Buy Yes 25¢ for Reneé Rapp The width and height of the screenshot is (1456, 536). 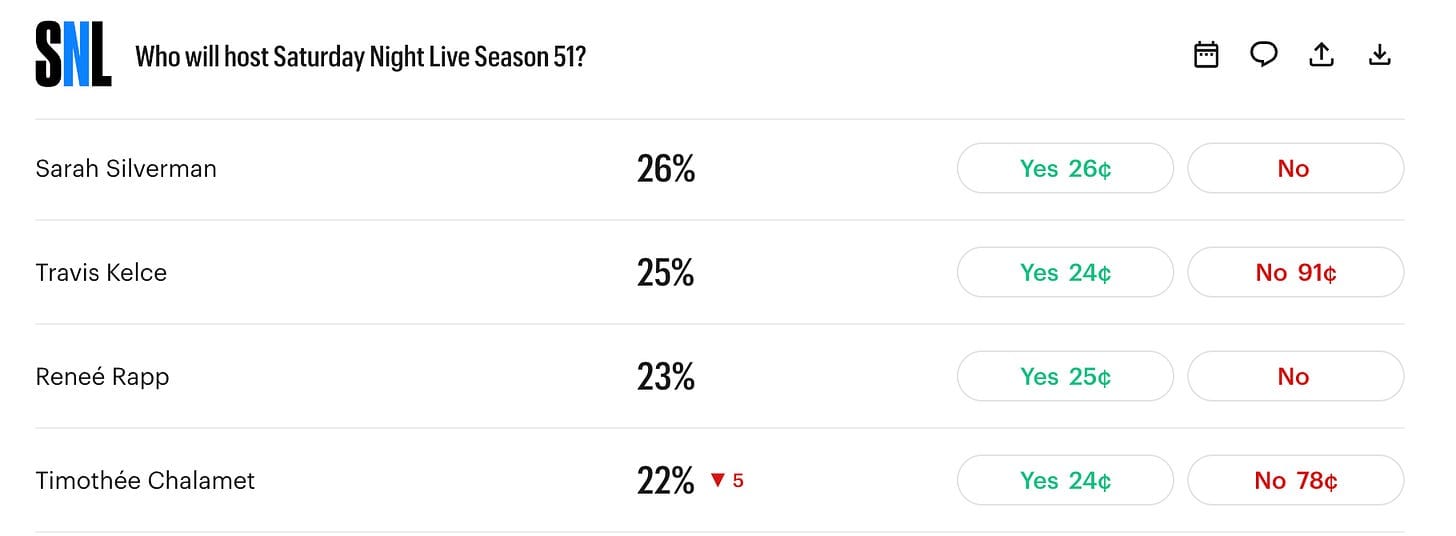1065,376
